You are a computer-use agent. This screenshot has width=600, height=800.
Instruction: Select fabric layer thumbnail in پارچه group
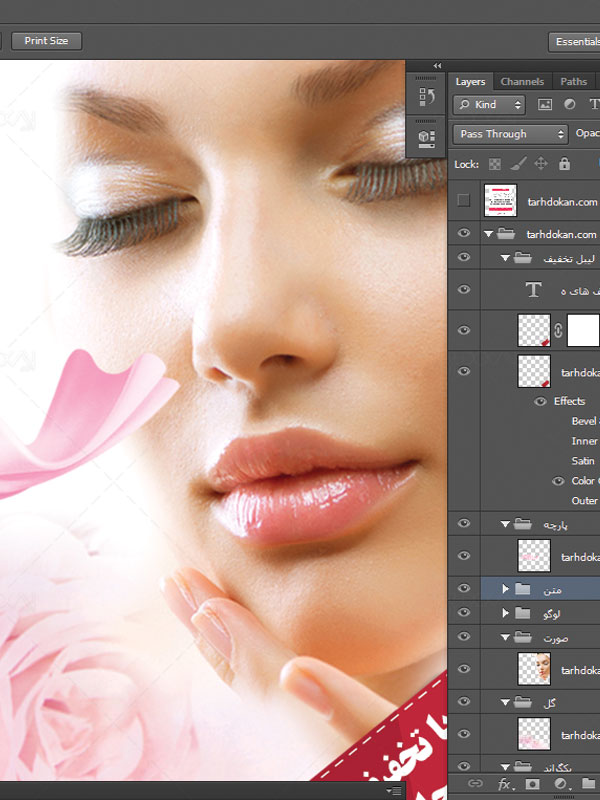tap(534, 556)
